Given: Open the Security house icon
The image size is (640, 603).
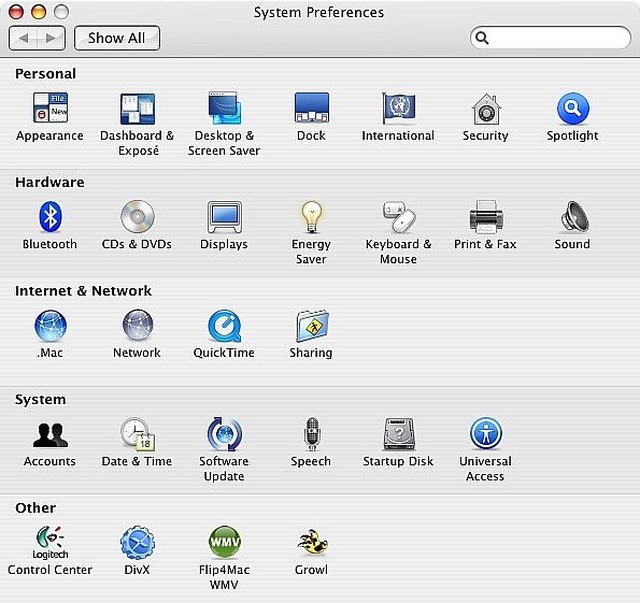Looking at the screenshot, I should coord(486,109).
